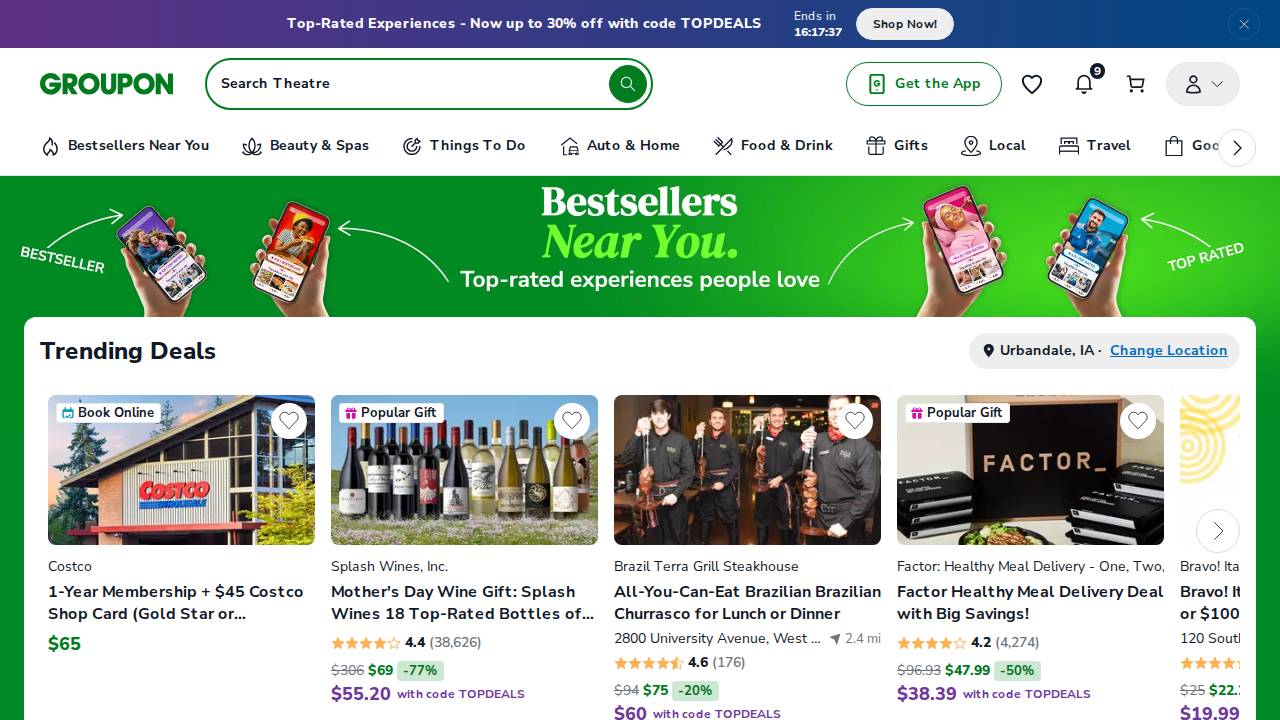Open the Local category
The image size is (1280, 720).
pyautogui.click(x=970, y=146)
